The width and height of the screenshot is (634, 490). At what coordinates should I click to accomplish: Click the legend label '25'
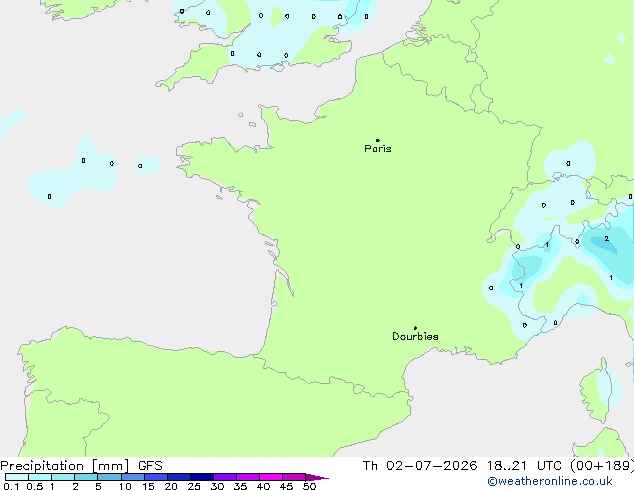[x=194, y=486]
